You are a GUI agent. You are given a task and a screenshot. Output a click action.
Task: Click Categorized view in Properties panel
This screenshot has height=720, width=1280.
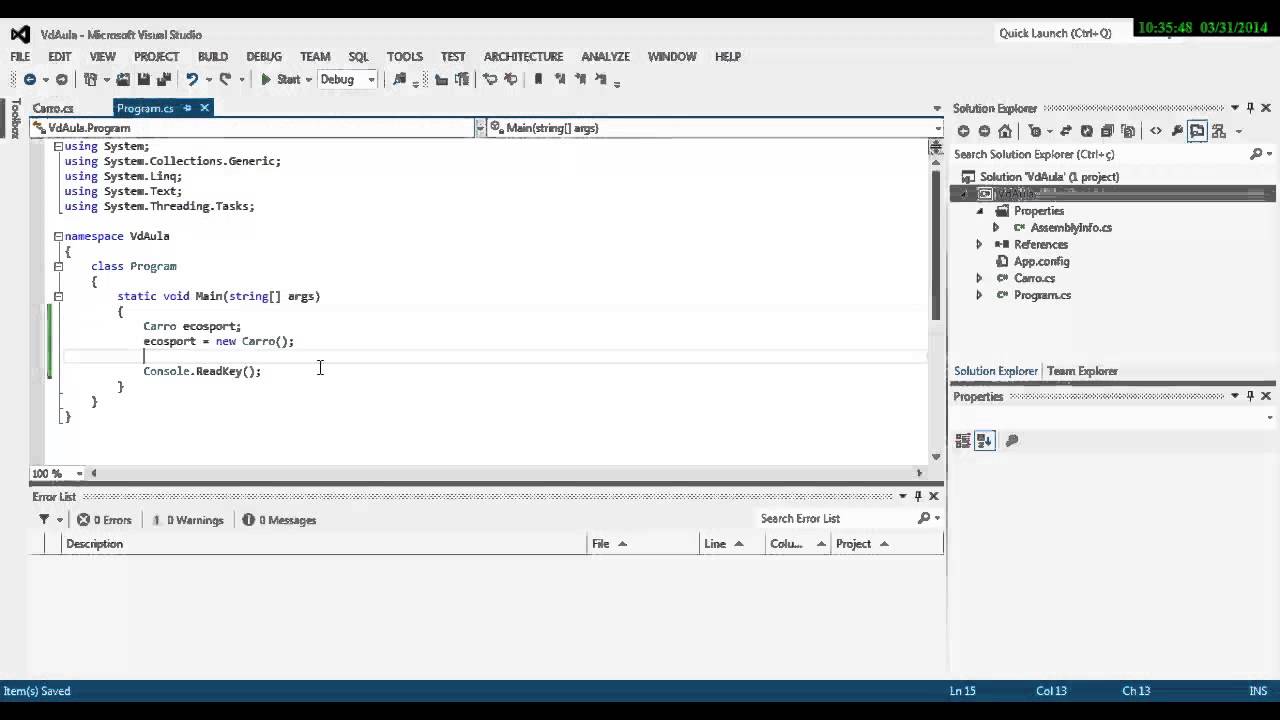coord(963,440)
